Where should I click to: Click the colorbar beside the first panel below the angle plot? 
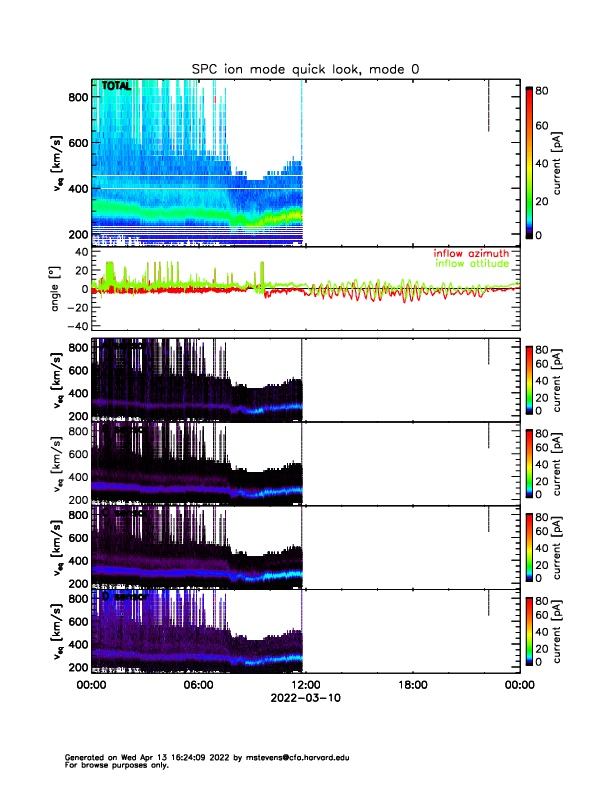pyautogui.click(x=529, y=379)
